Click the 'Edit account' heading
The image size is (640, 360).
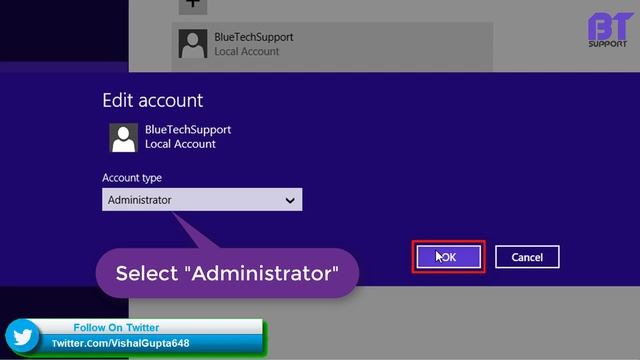pyautogui.click(x=153, y=100)
